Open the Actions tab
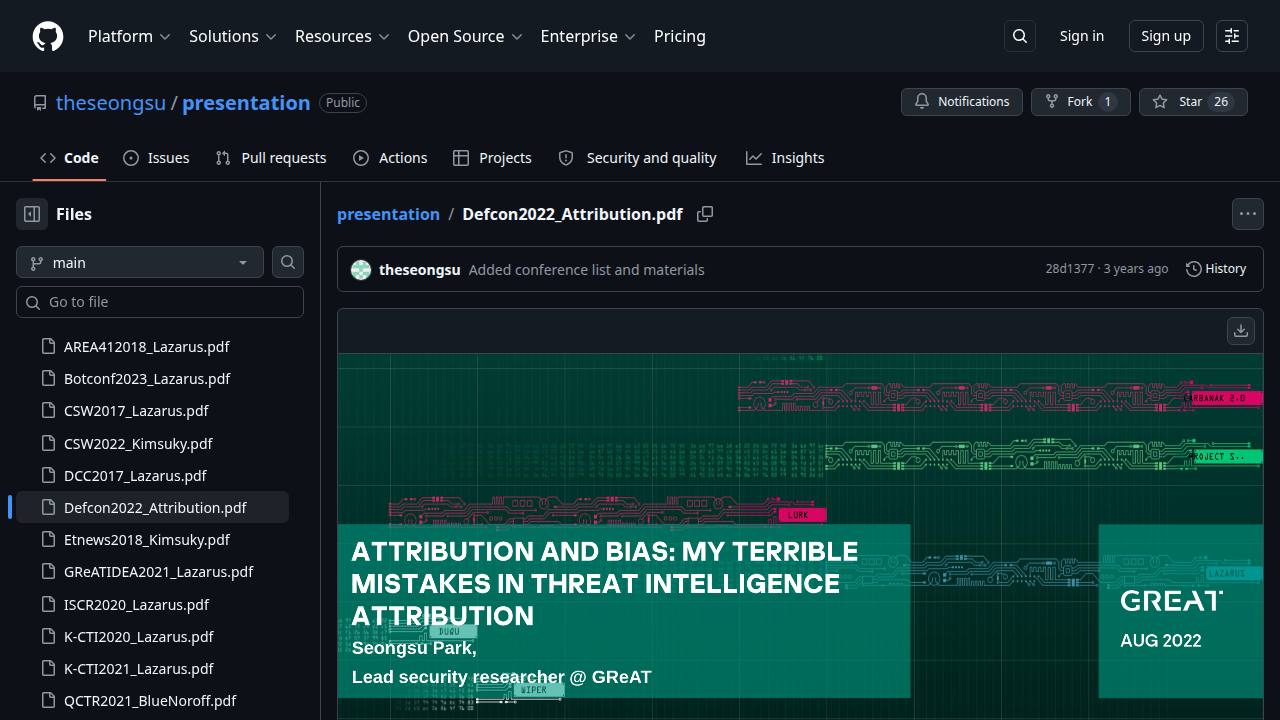The height and width of the screenshot is (720, 1280). [x=390, y=158]
